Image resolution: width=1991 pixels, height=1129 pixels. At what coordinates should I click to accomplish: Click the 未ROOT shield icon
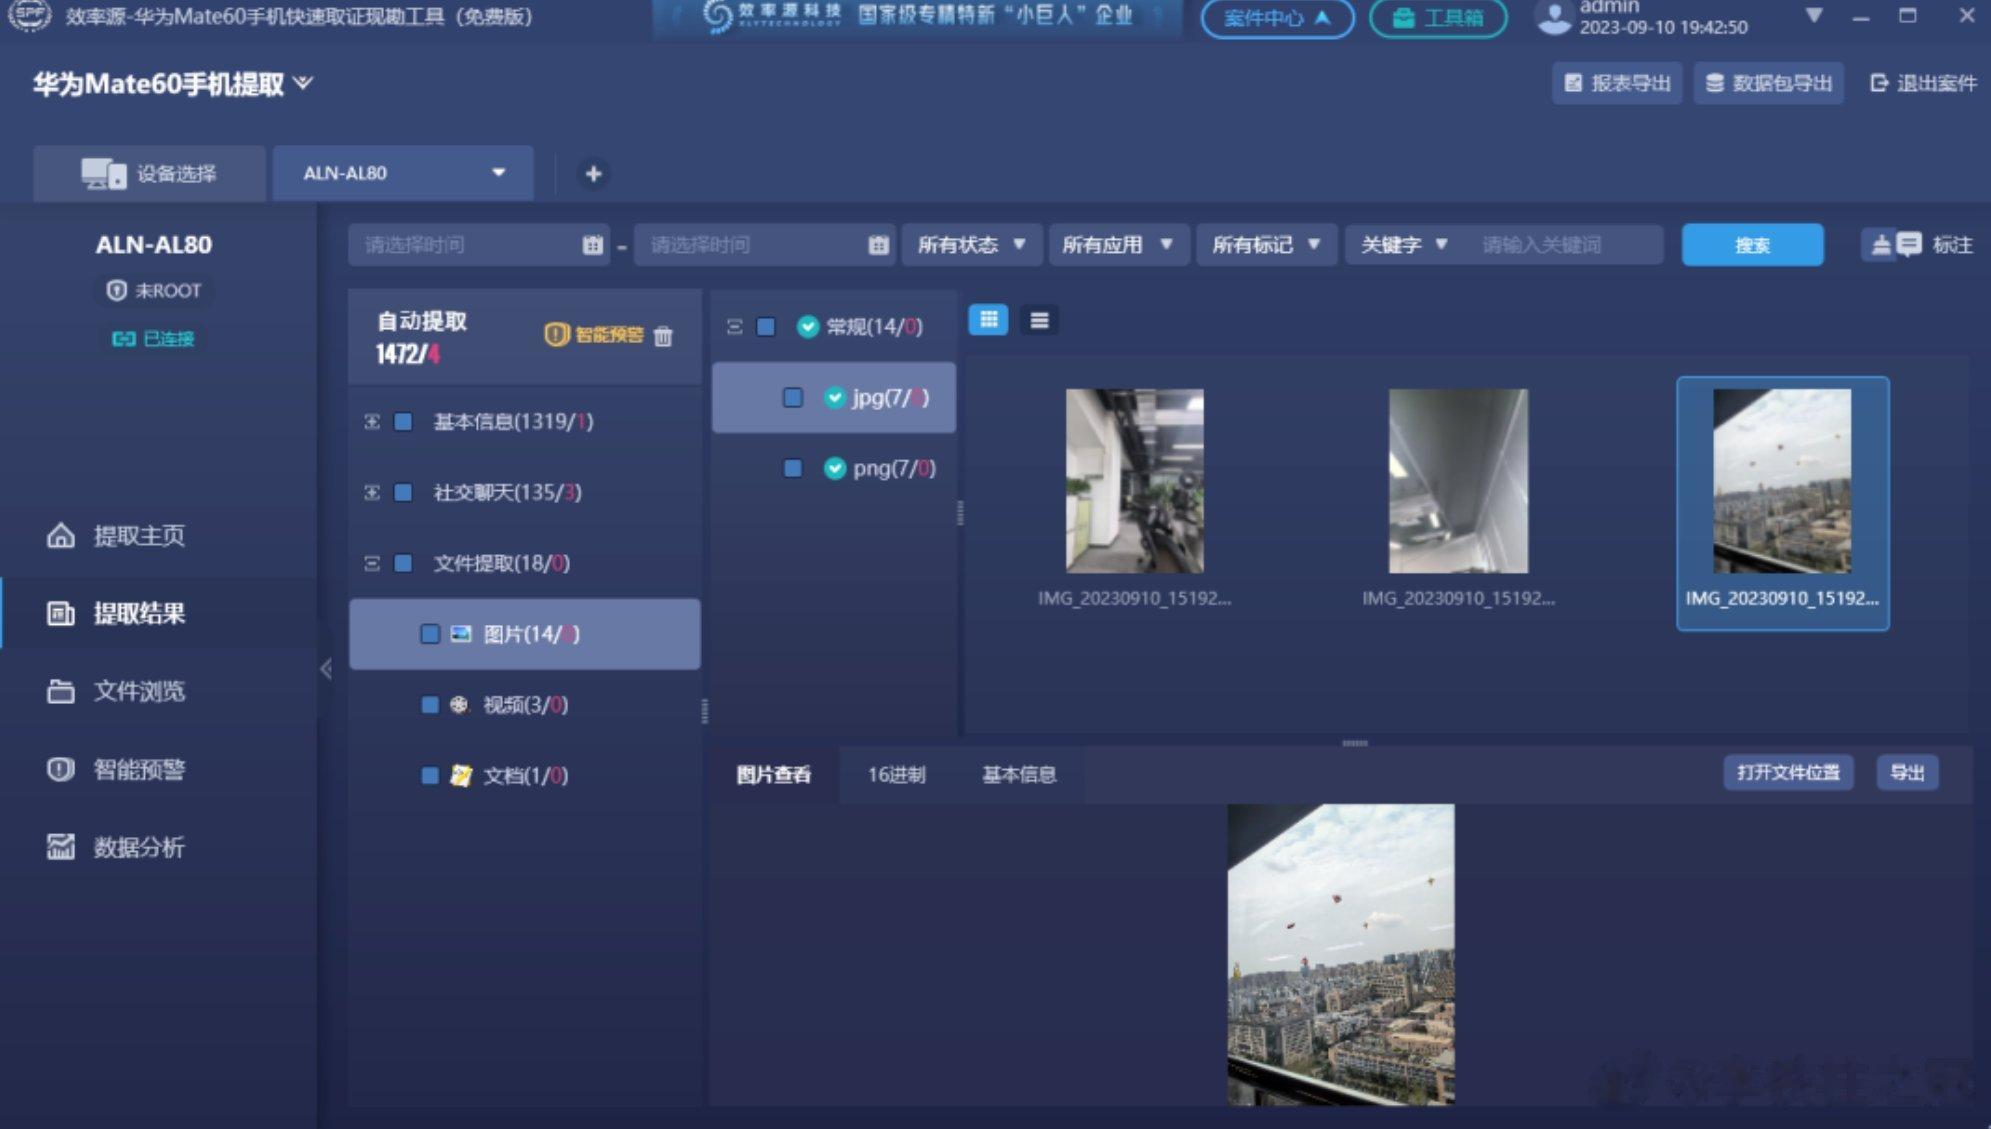click(x=116, y=291)
